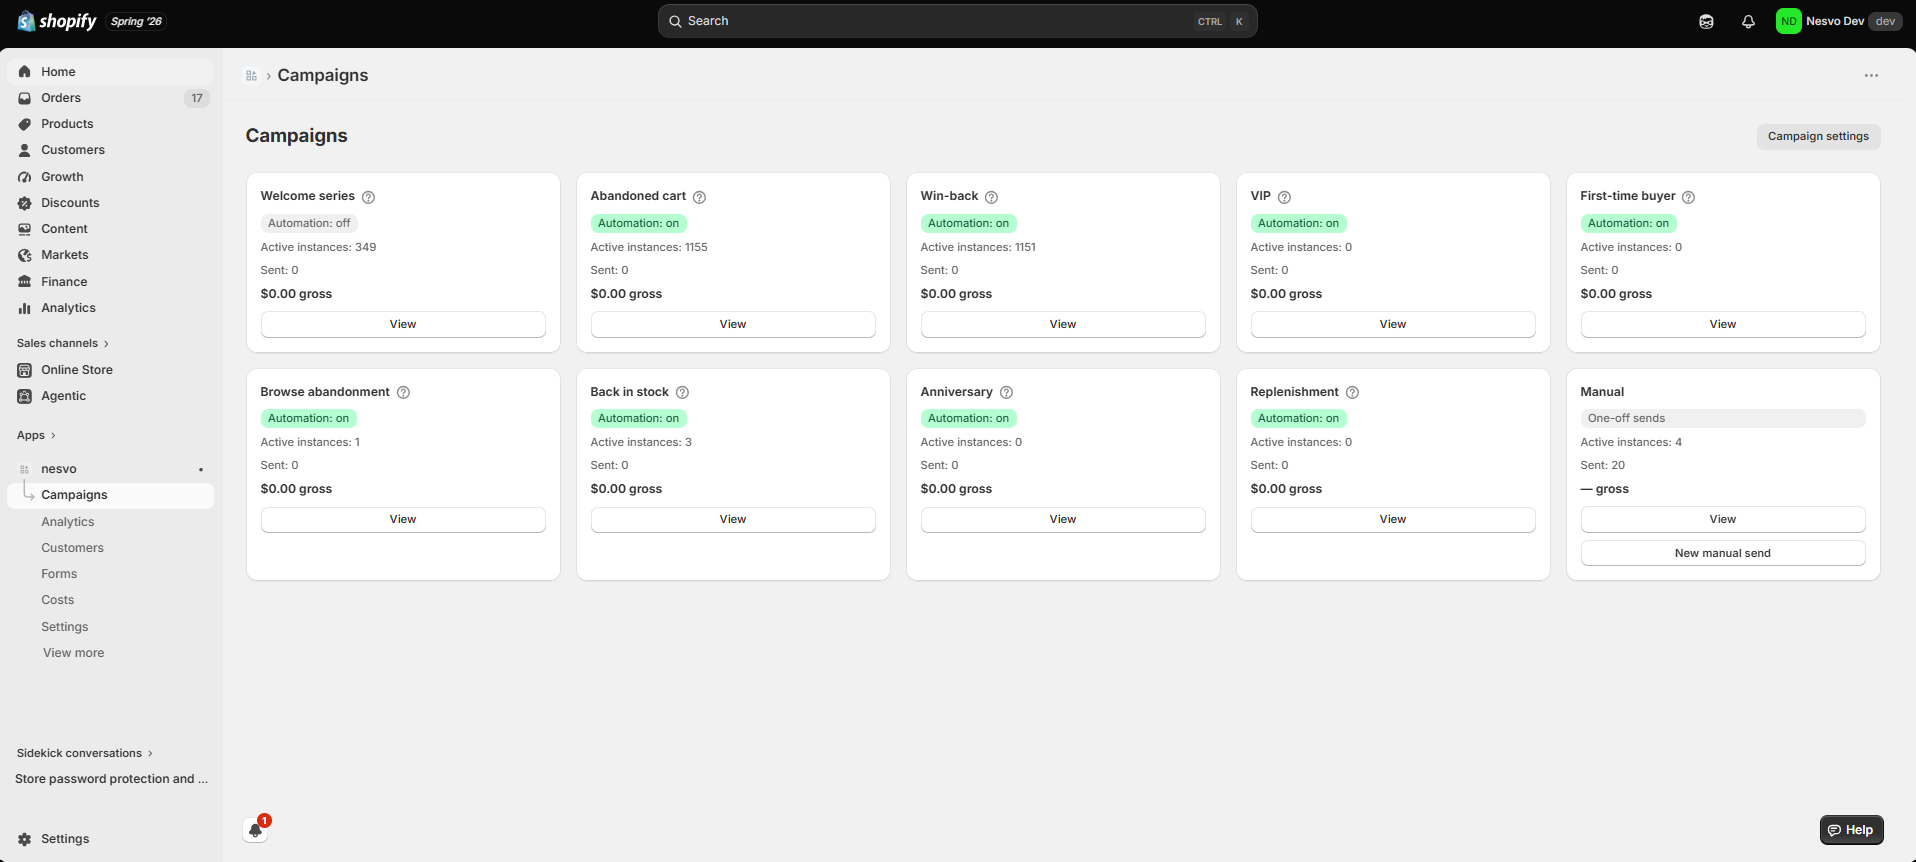Image resolution: width=1916 pixels, height=862 pixels.
Task: Click the Growth icon in sidebar
Action: [25, 177]
